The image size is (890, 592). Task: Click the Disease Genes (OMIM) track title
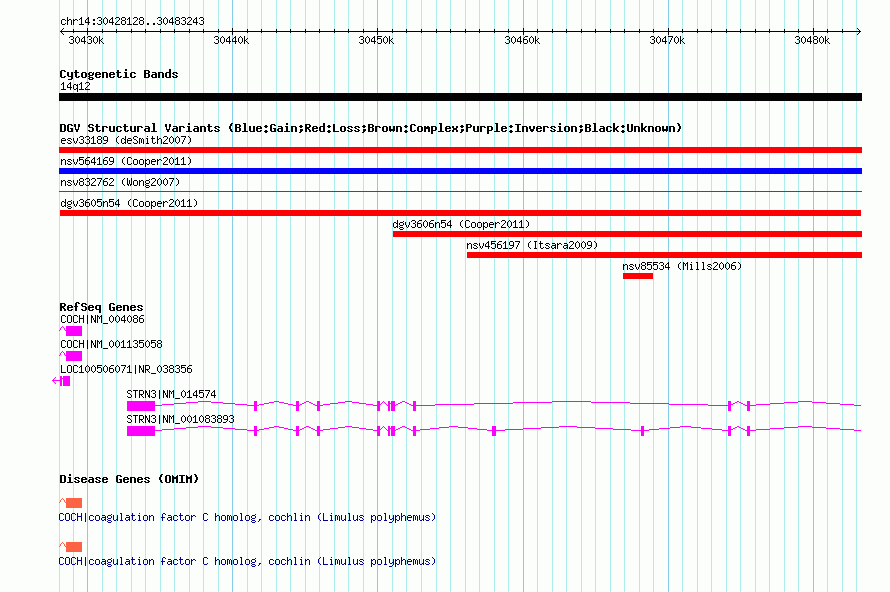tap(129, 479)
